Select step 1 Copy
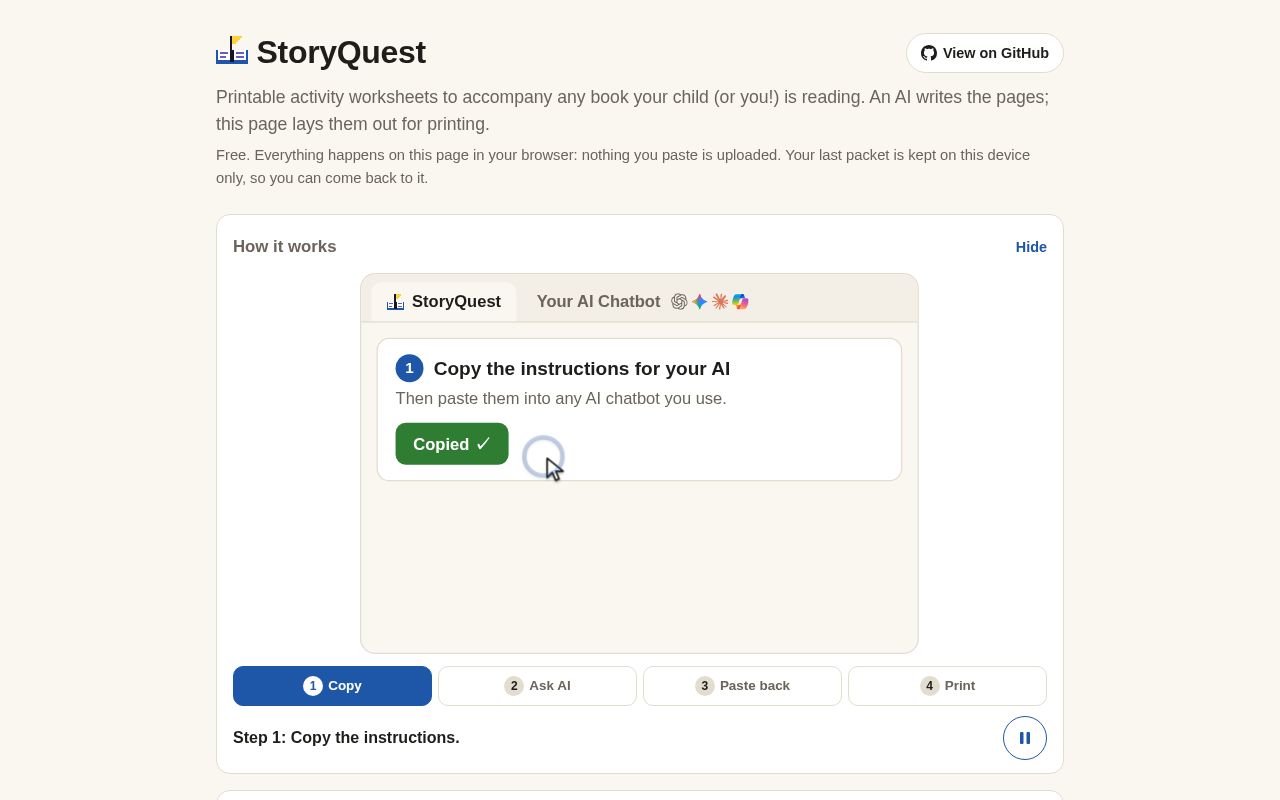The height and width of the screenshot is (800, 1280). tap(332, 686)
